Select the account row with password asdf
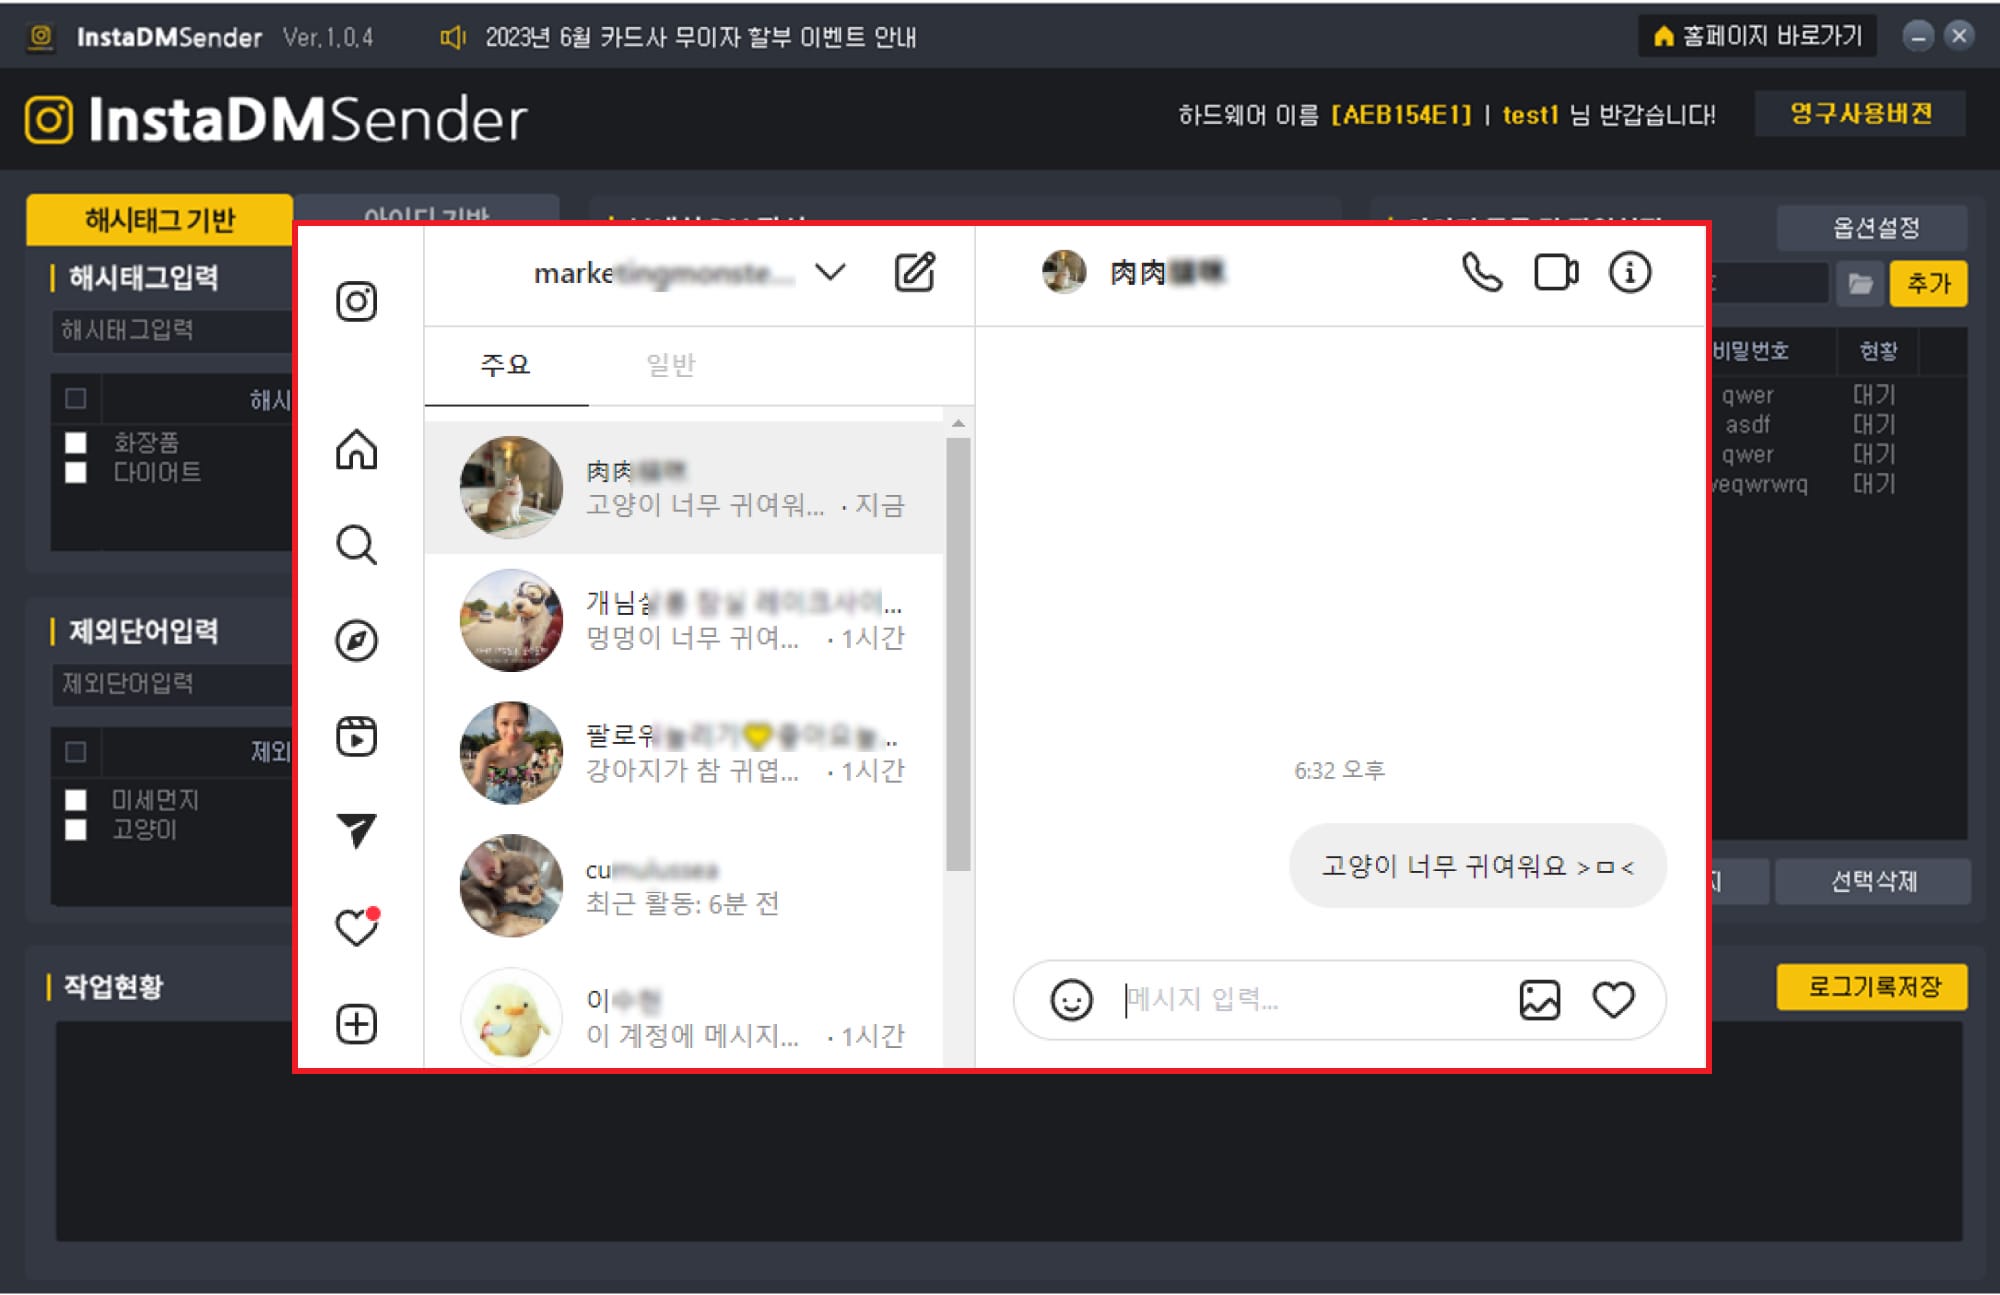Viewport: 2000px width, 1295px height. click(1838, 425)
